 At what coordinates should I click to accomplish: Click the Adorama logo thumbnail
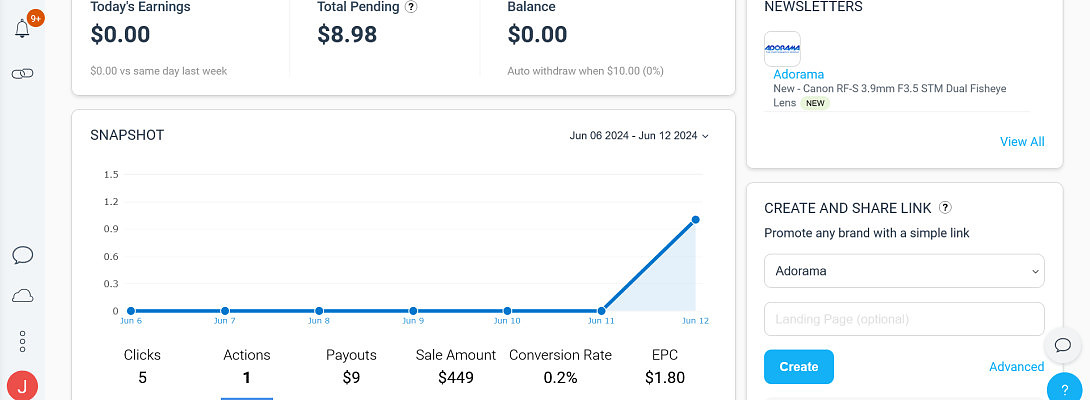point(782,48)
